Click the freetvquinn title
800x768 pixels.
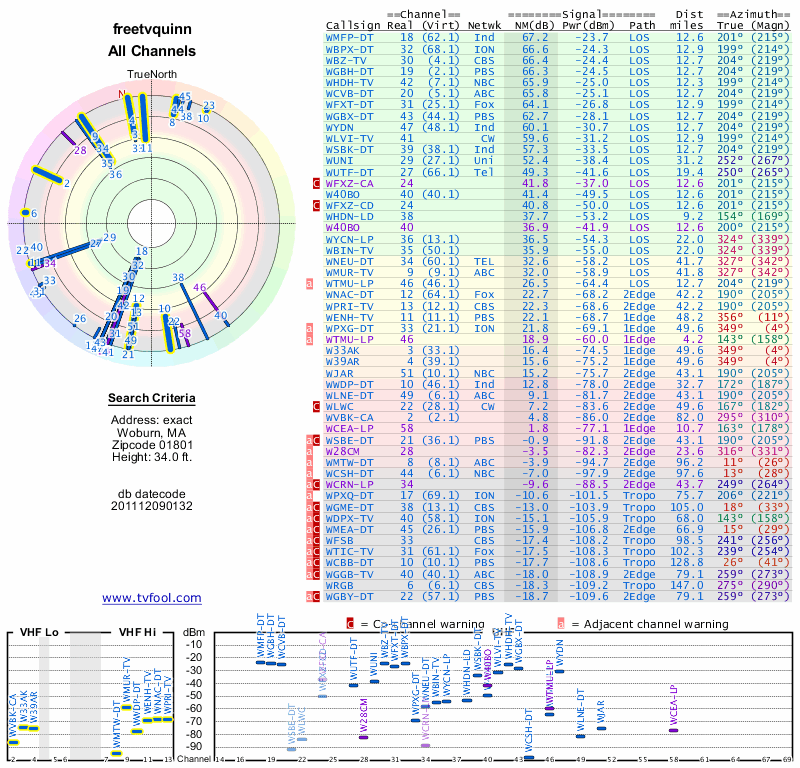152,29
